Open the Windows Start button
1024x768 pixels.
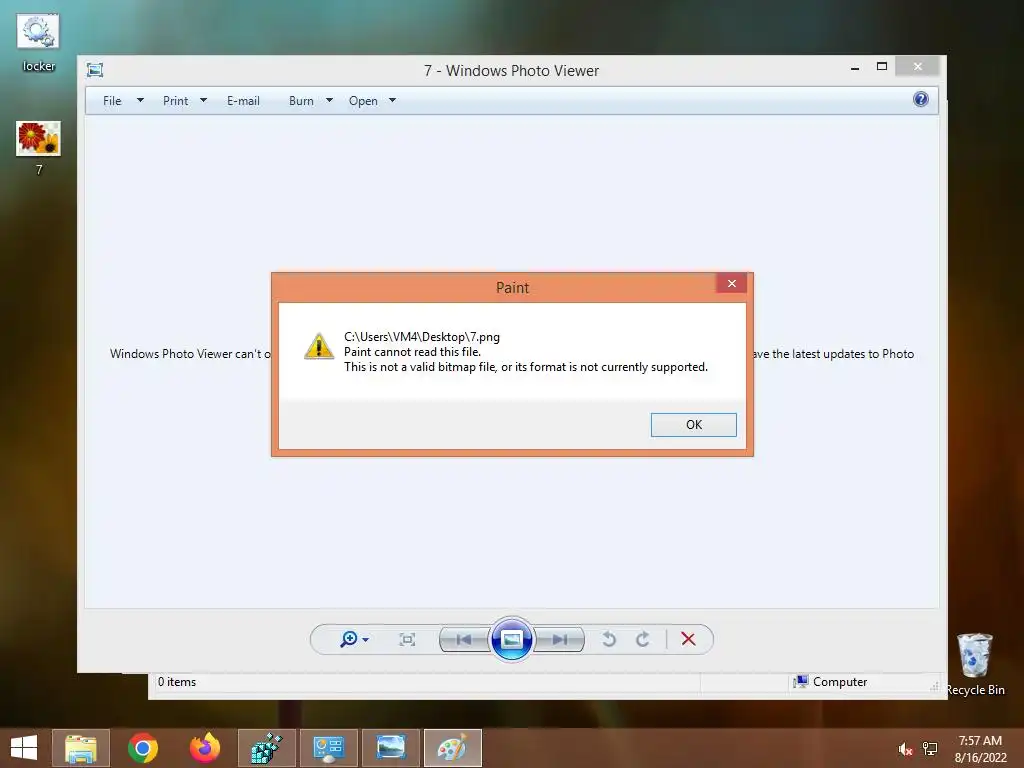click(24, 747)
